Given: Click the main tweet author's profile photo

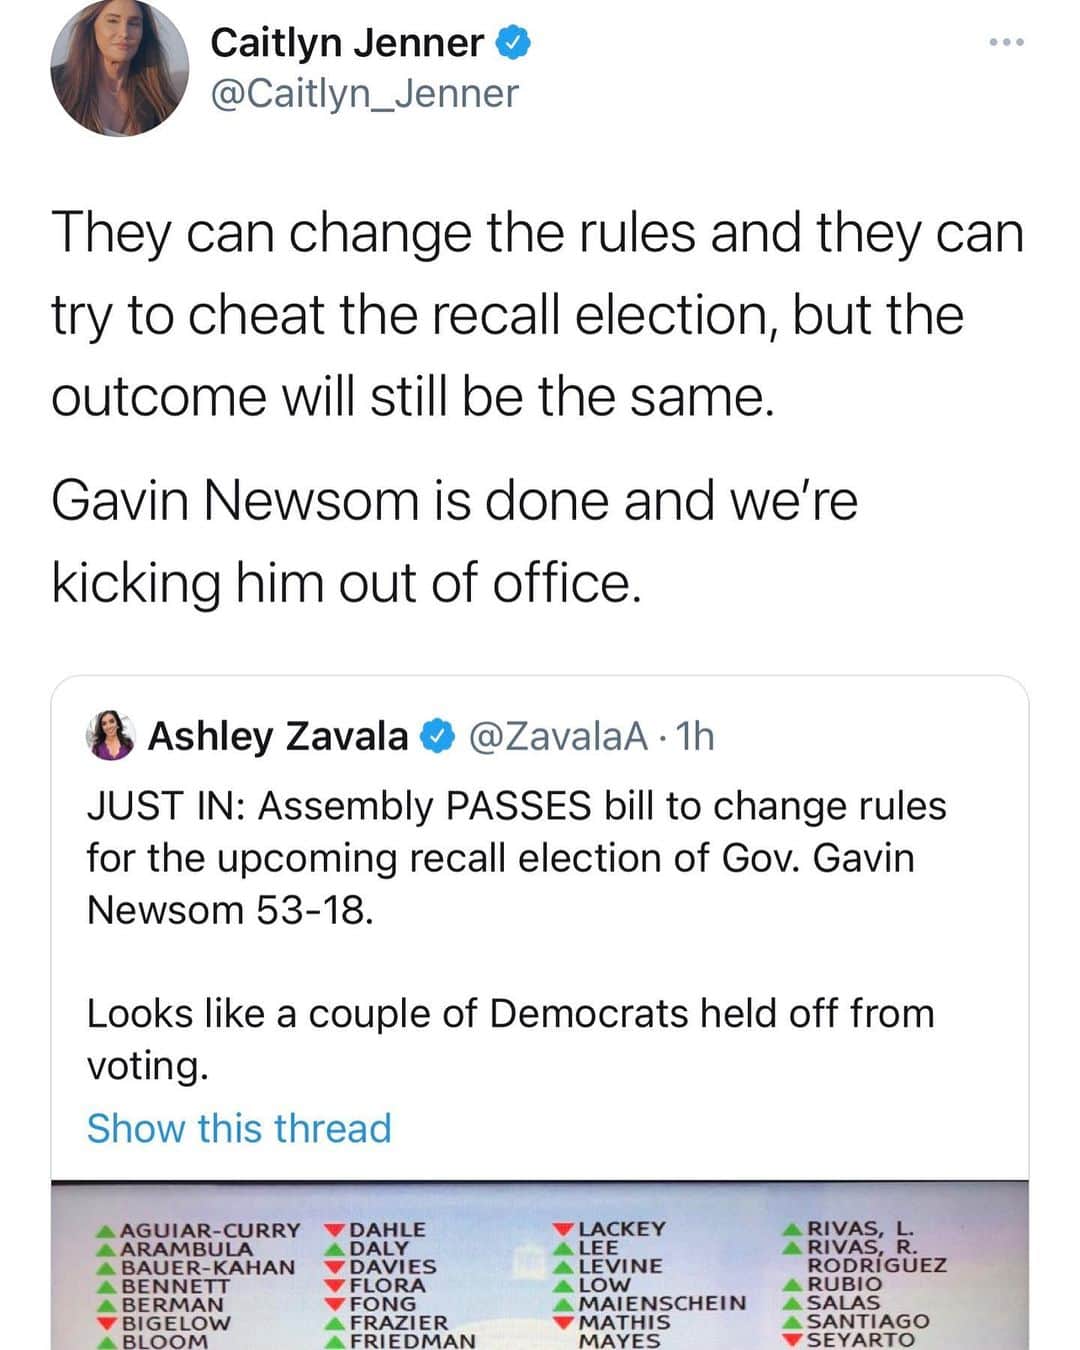Looking at the screenshot, I should coord(120,68).
